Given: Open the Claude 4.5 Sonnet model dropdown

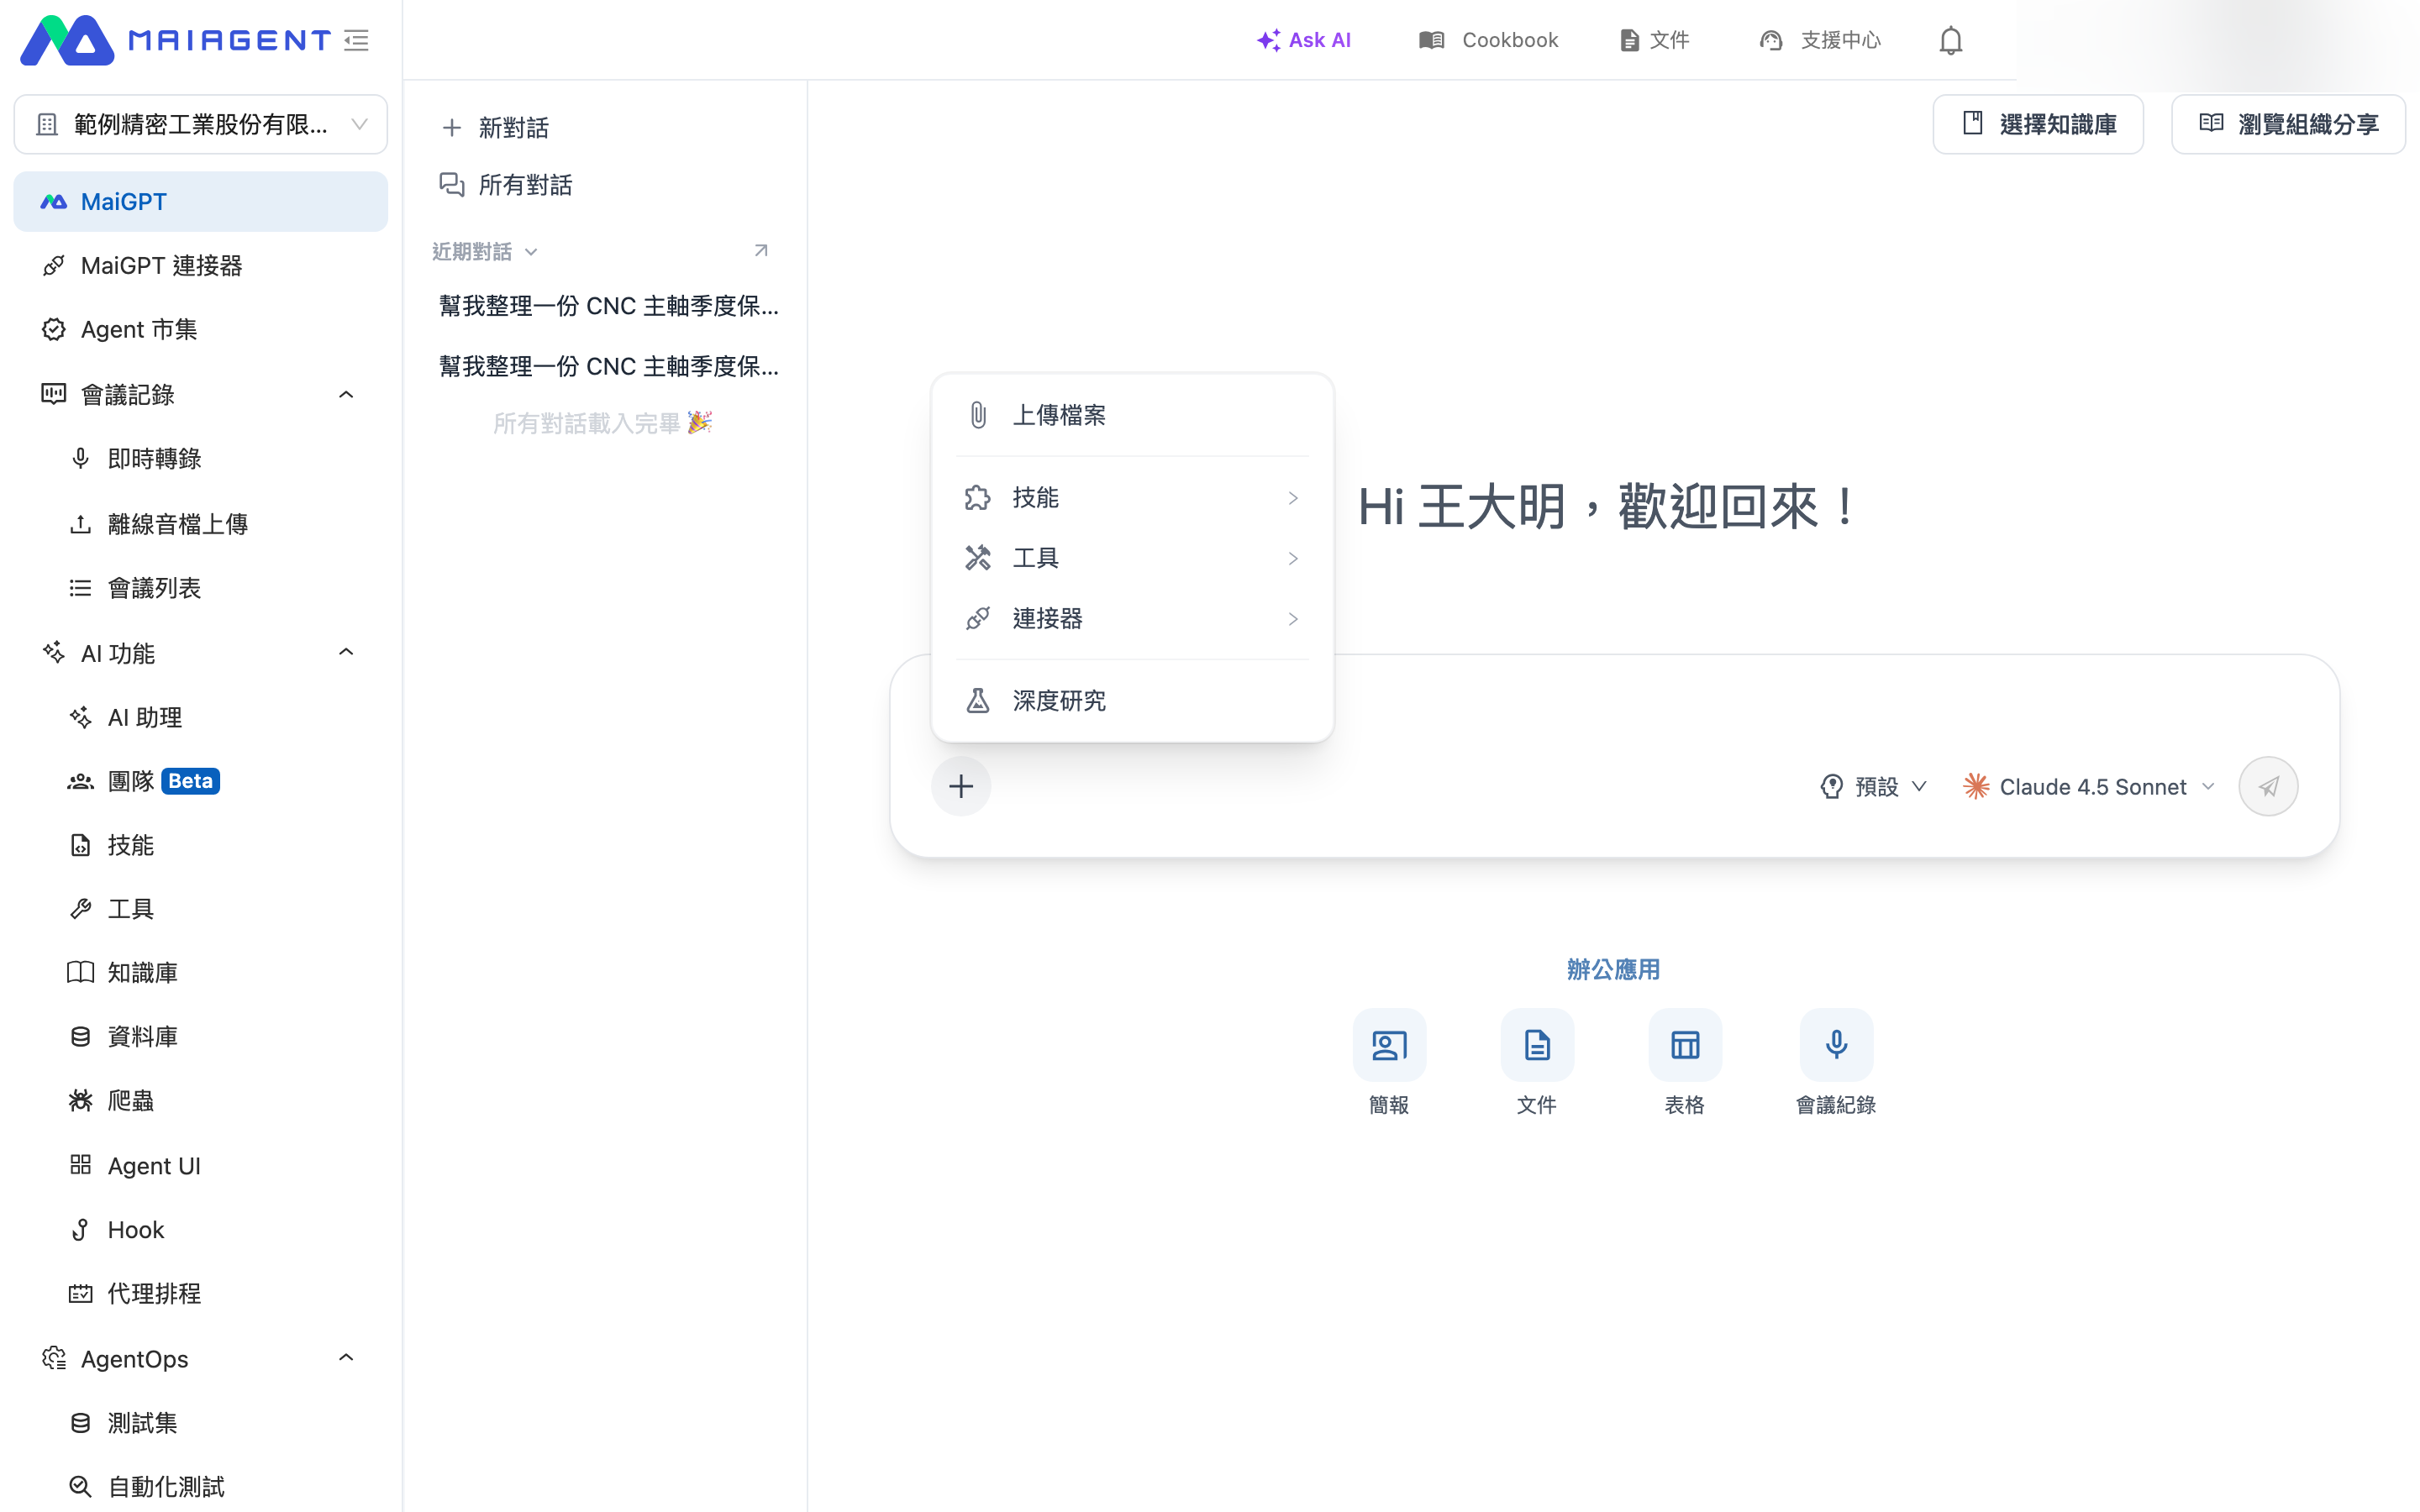Looking at the screenshot, I should 2088,787.
